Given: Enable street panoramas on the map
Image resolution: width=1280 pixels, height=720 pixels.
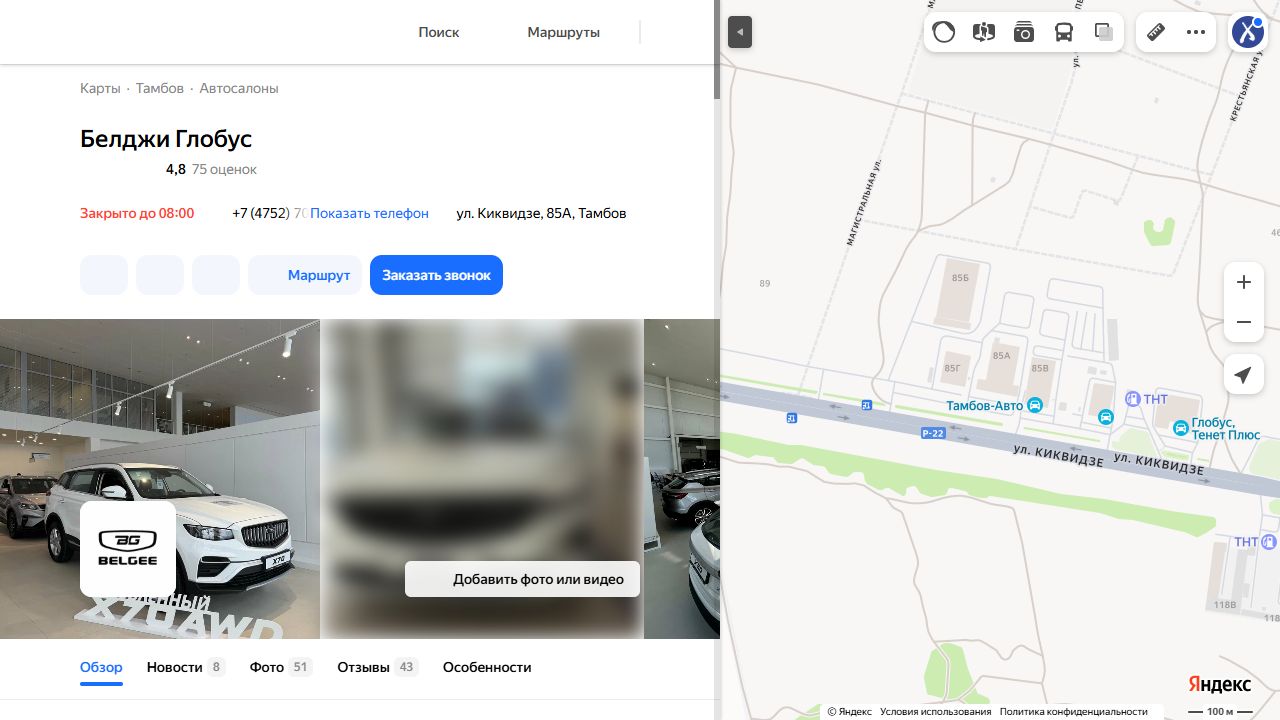Looking at the screenshot, I should click(x=984, y=32).
